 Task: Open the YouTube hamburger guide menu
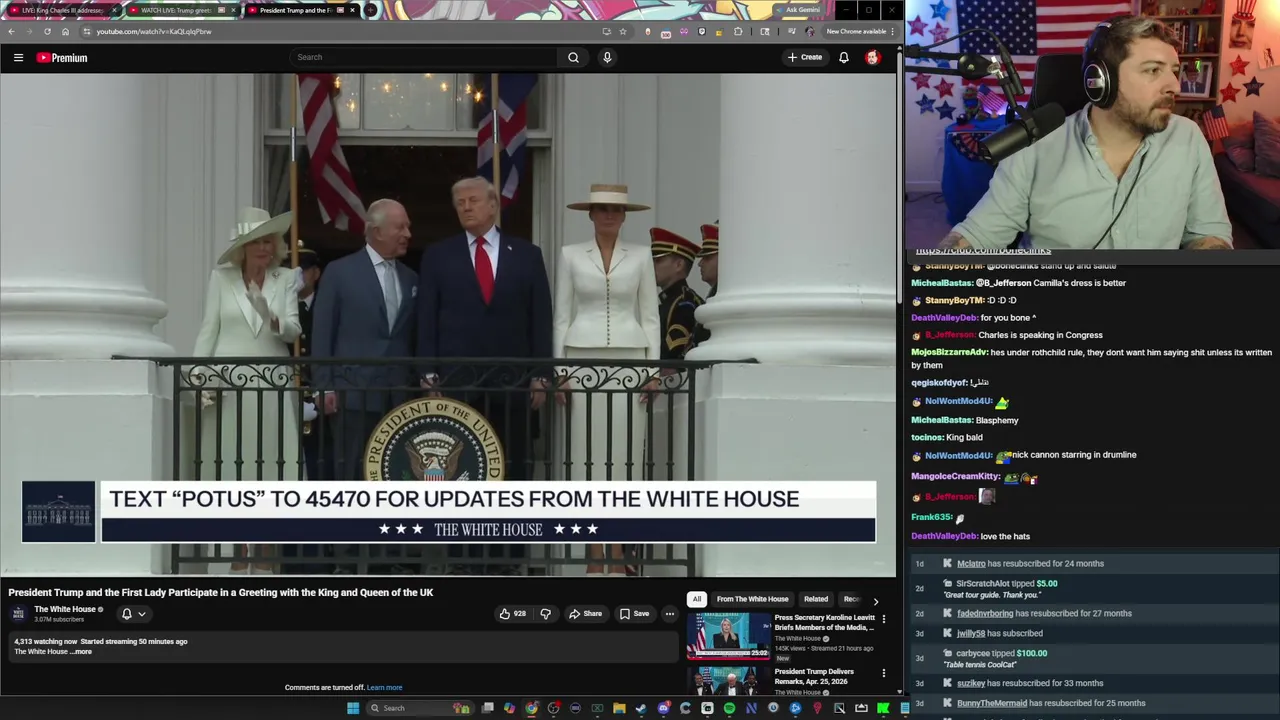coord(18,57)
